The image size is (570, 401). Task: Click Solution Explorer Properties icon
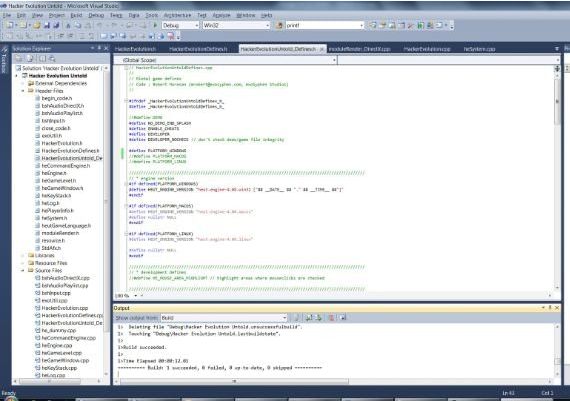coord(19,59)
